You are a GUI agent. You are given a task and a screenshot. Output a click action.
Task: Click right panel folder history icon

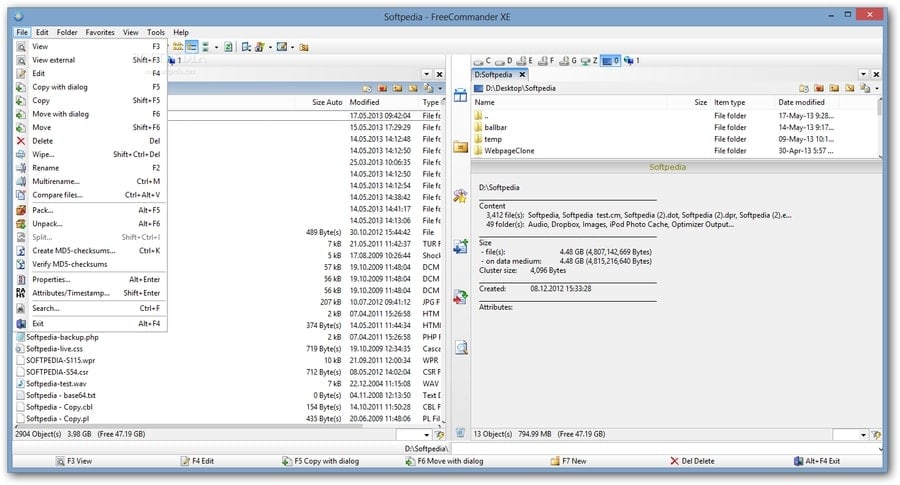tap(804, 88)
